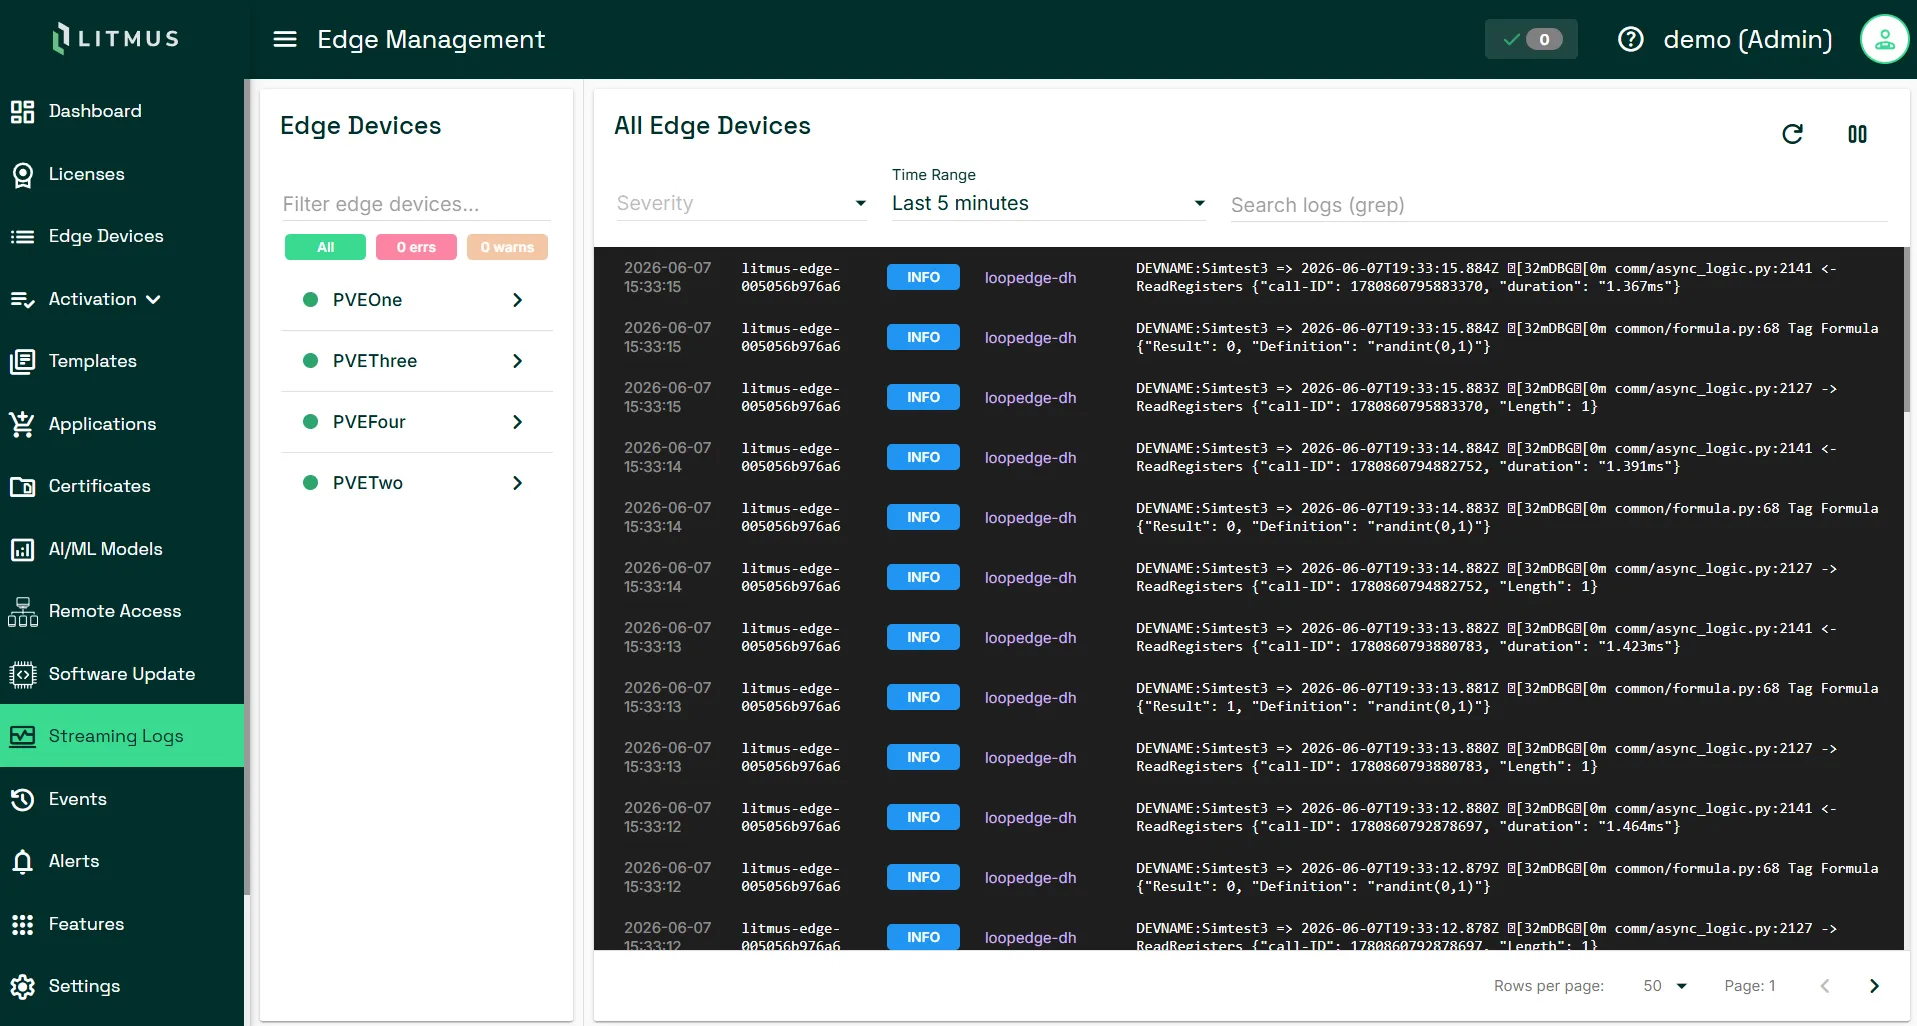Click the first log row INFO badge

point(923,277)
